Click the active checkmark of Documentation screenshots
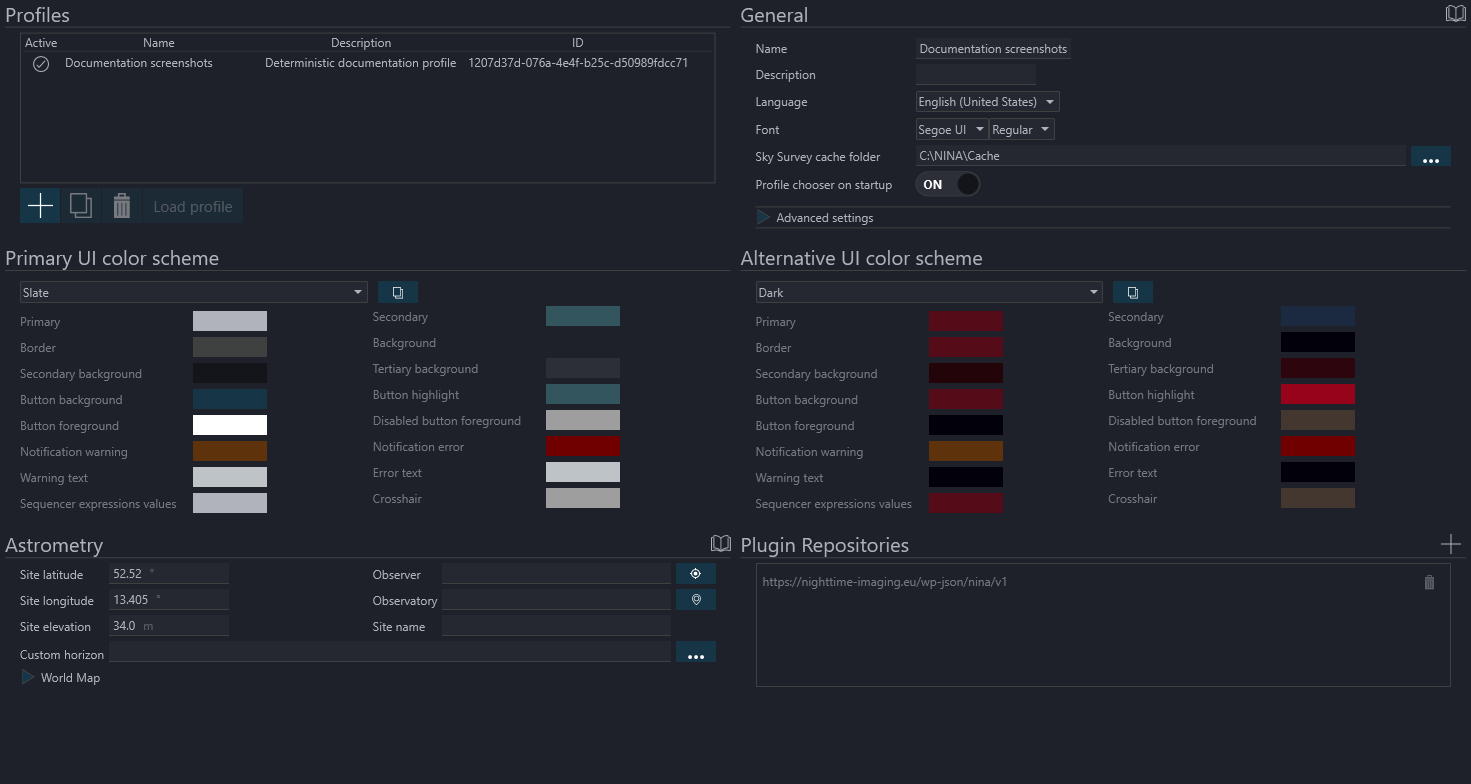 [41, 64]
